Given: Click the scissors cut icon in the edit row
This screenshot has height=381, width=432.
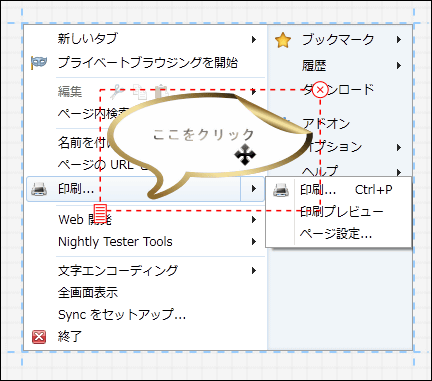Looking at the screenshot, I should click(x=116, y=92).
